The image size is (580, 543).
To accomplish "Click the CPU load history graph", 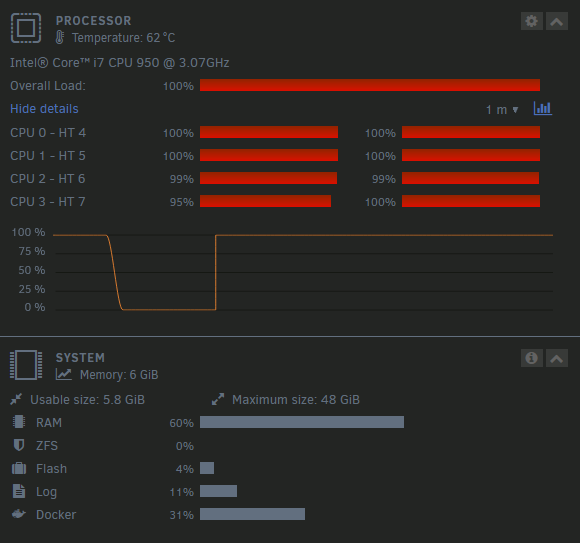I will click(x=303, y=272).
